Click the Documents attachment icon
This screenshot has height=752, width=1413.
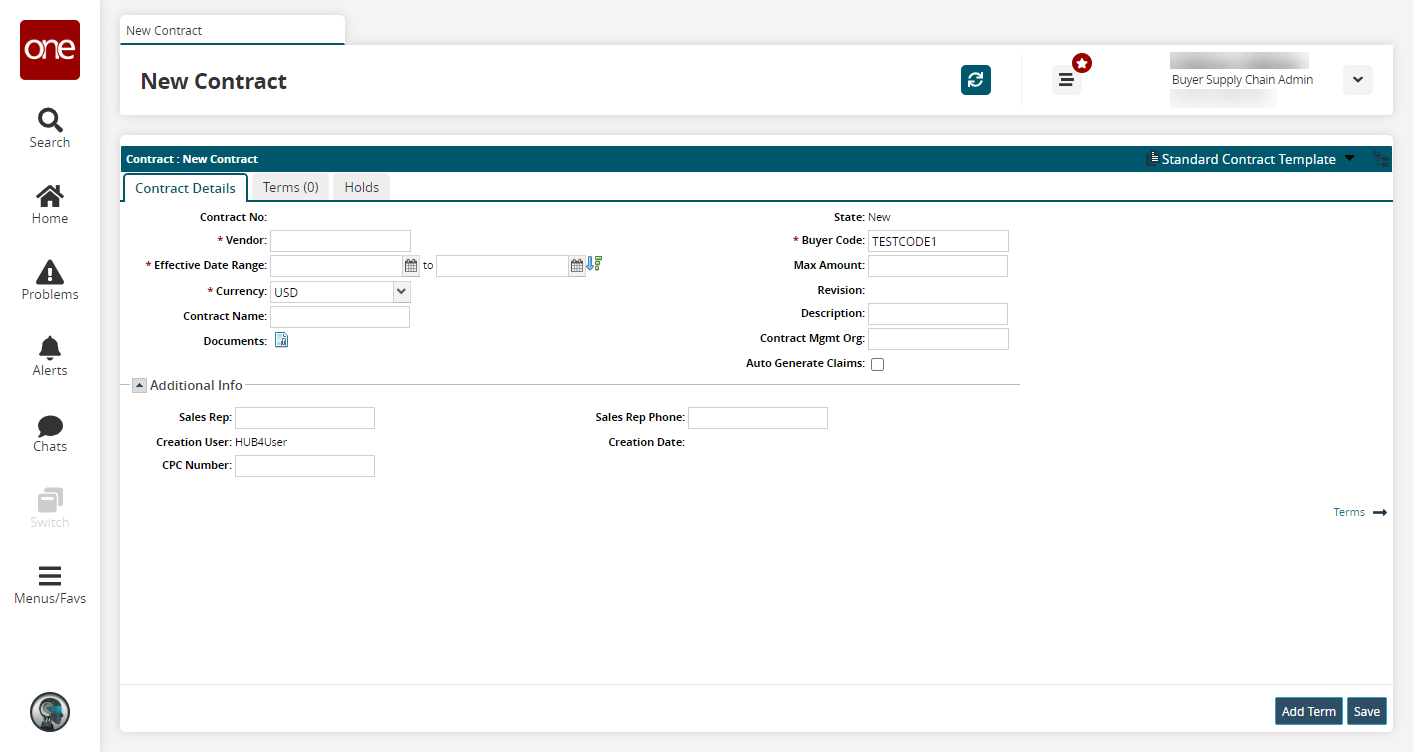coord(281,341)
